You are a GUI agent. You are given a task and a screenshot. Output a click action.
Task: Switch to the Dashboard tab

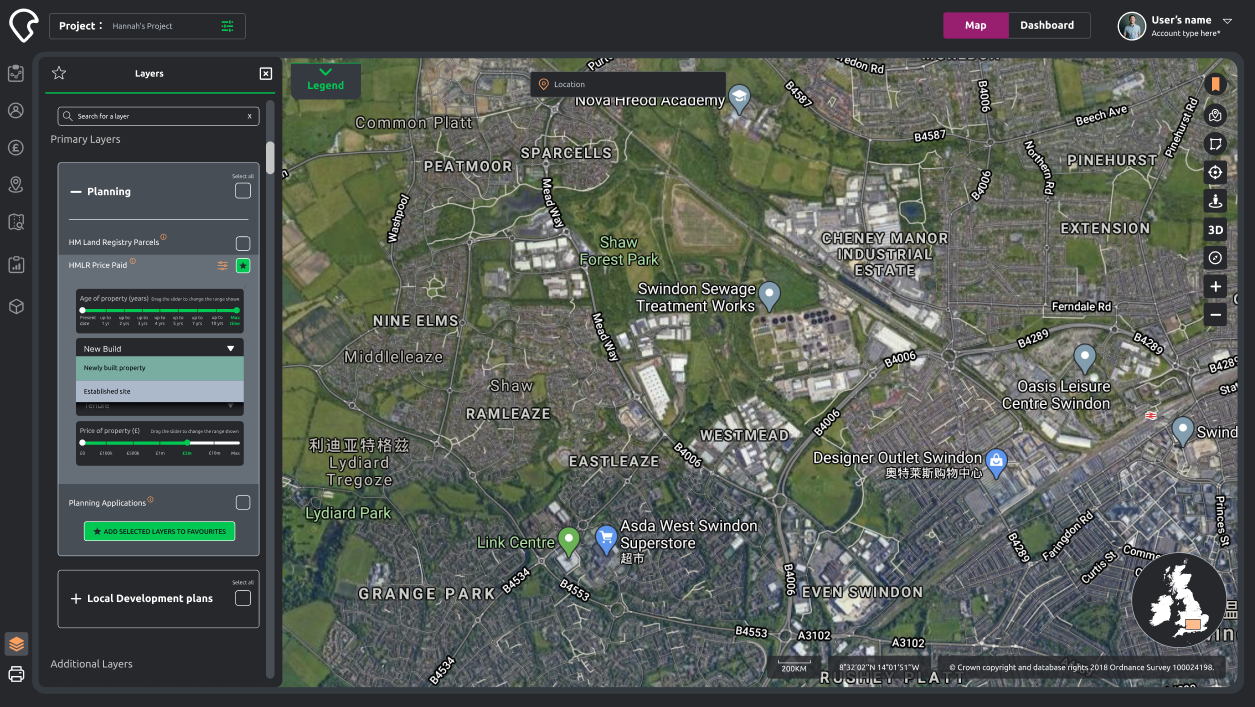click(1047, 25)
